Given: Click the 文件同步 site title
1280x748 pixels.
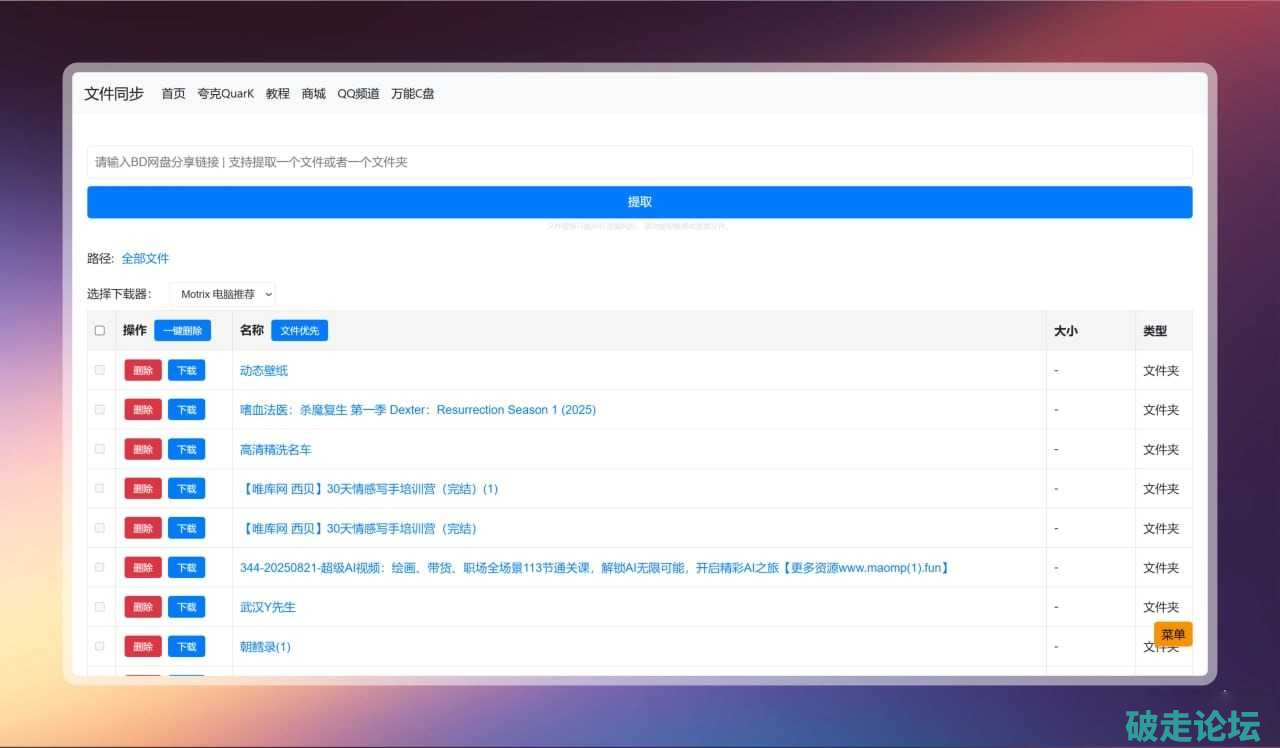Looking at the screenshot, I should (114, 94).
